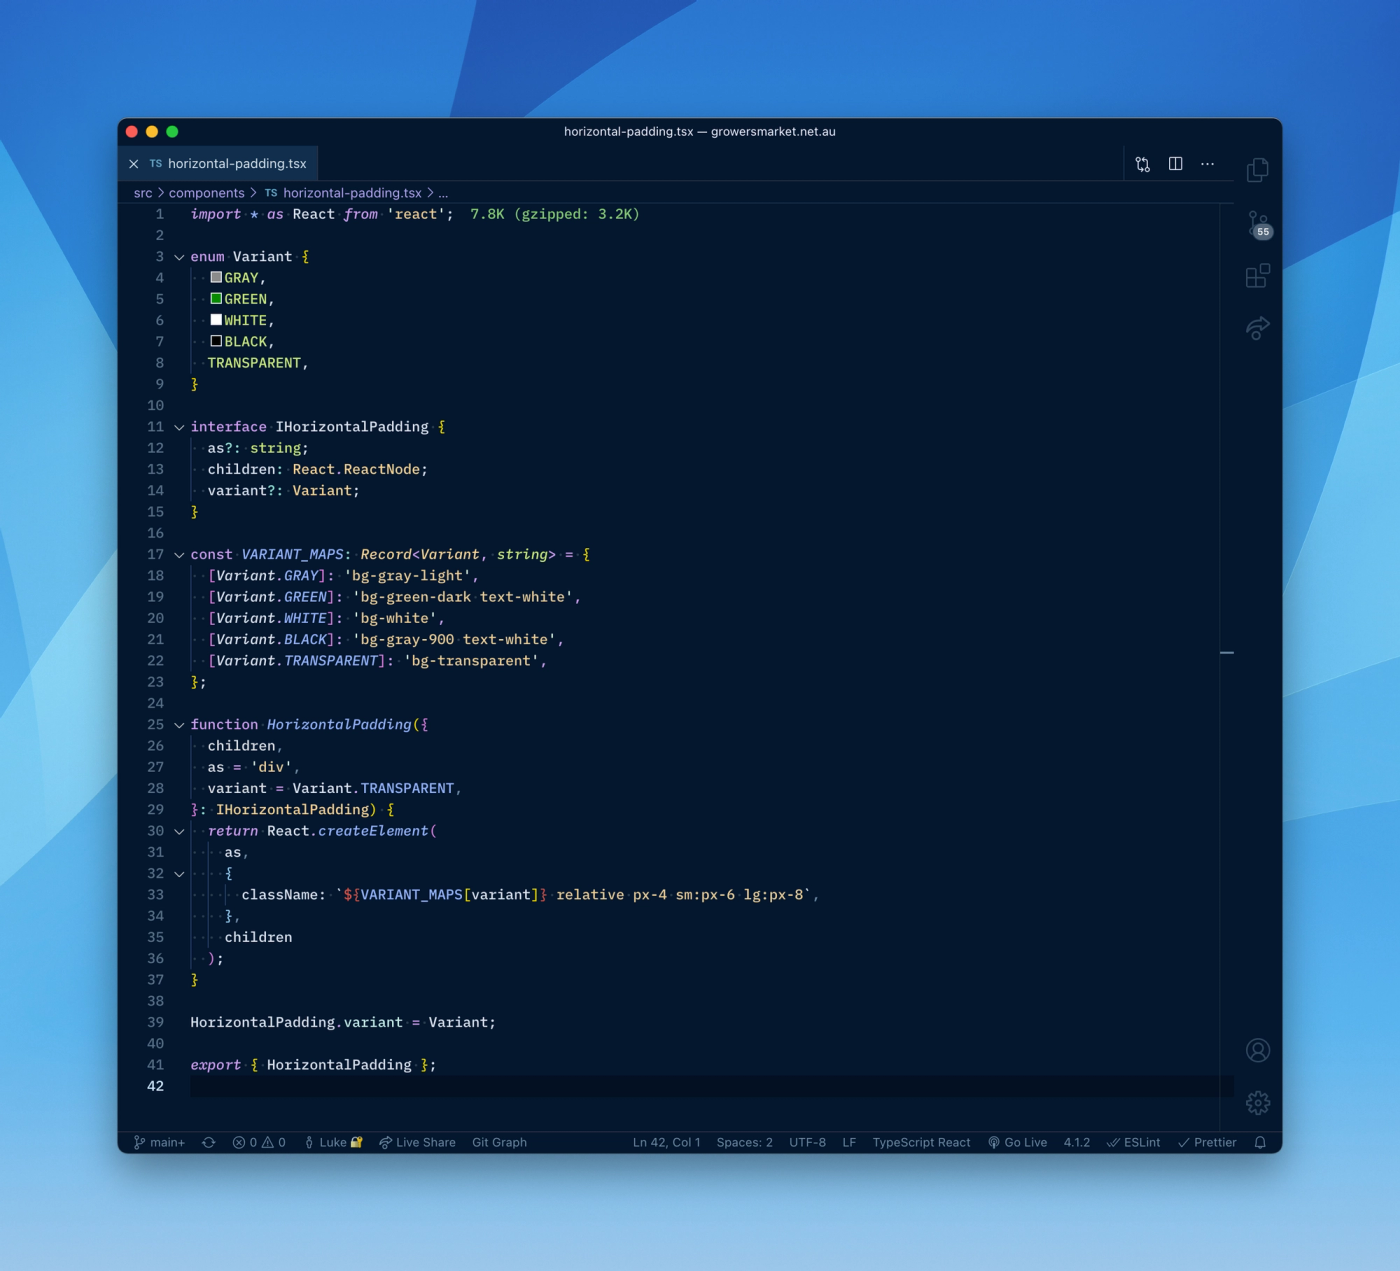
Task: Click the notifications bell in the status bar
Action: tap(1259, 1141)
